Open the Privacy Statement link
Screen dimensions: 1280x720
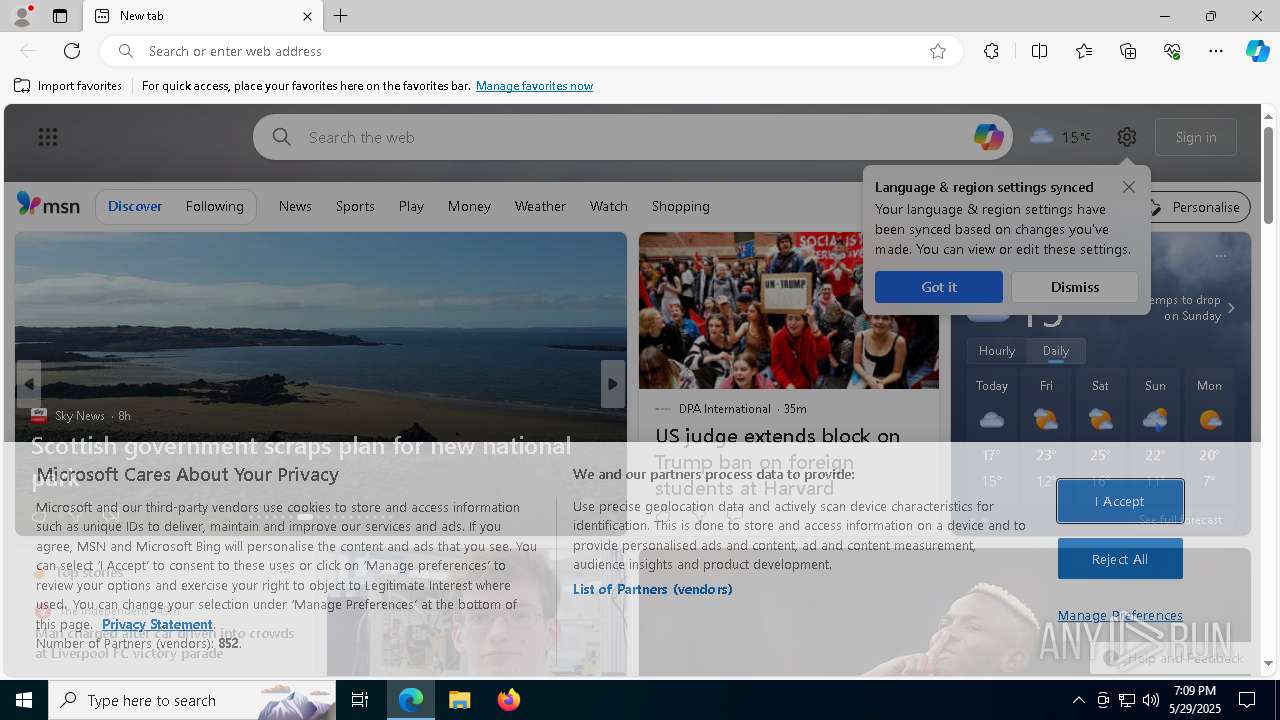(157, 624)
